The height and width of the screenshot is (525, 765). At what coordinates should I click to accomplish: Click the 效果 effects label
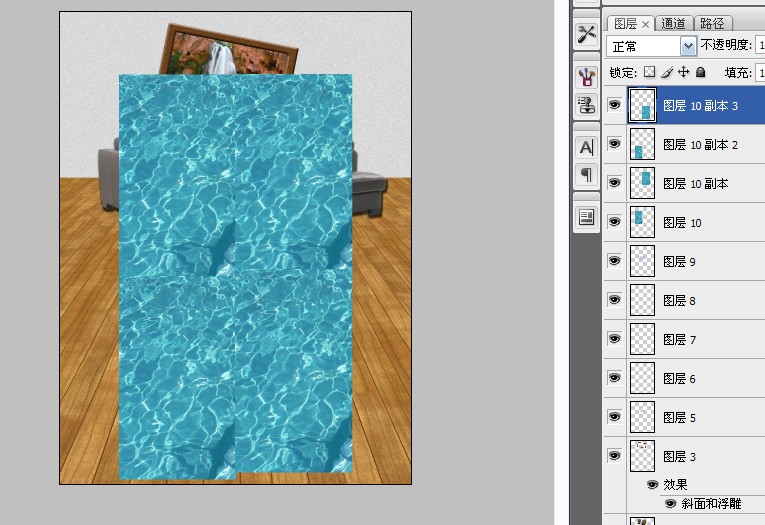pos(675,485)
